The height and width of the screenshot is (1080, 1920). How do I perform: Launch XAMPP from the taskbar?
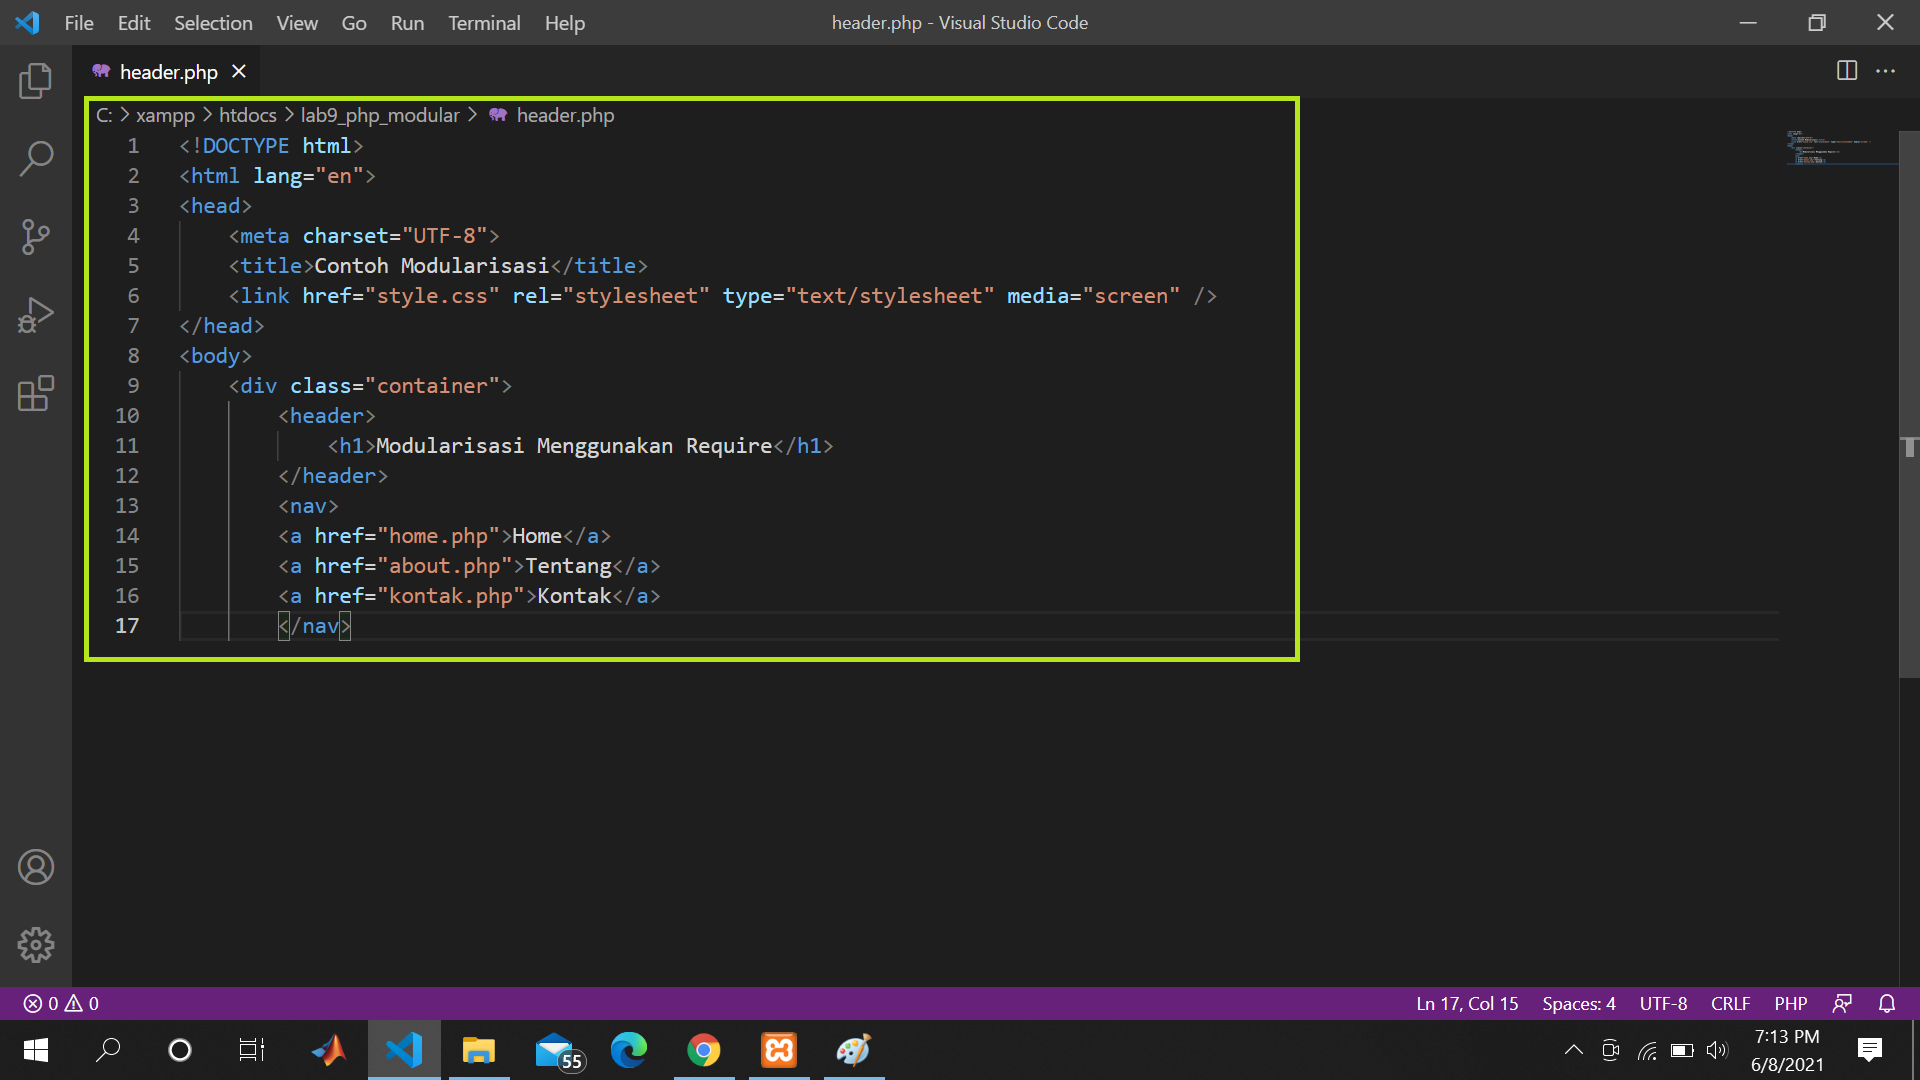779,1050
